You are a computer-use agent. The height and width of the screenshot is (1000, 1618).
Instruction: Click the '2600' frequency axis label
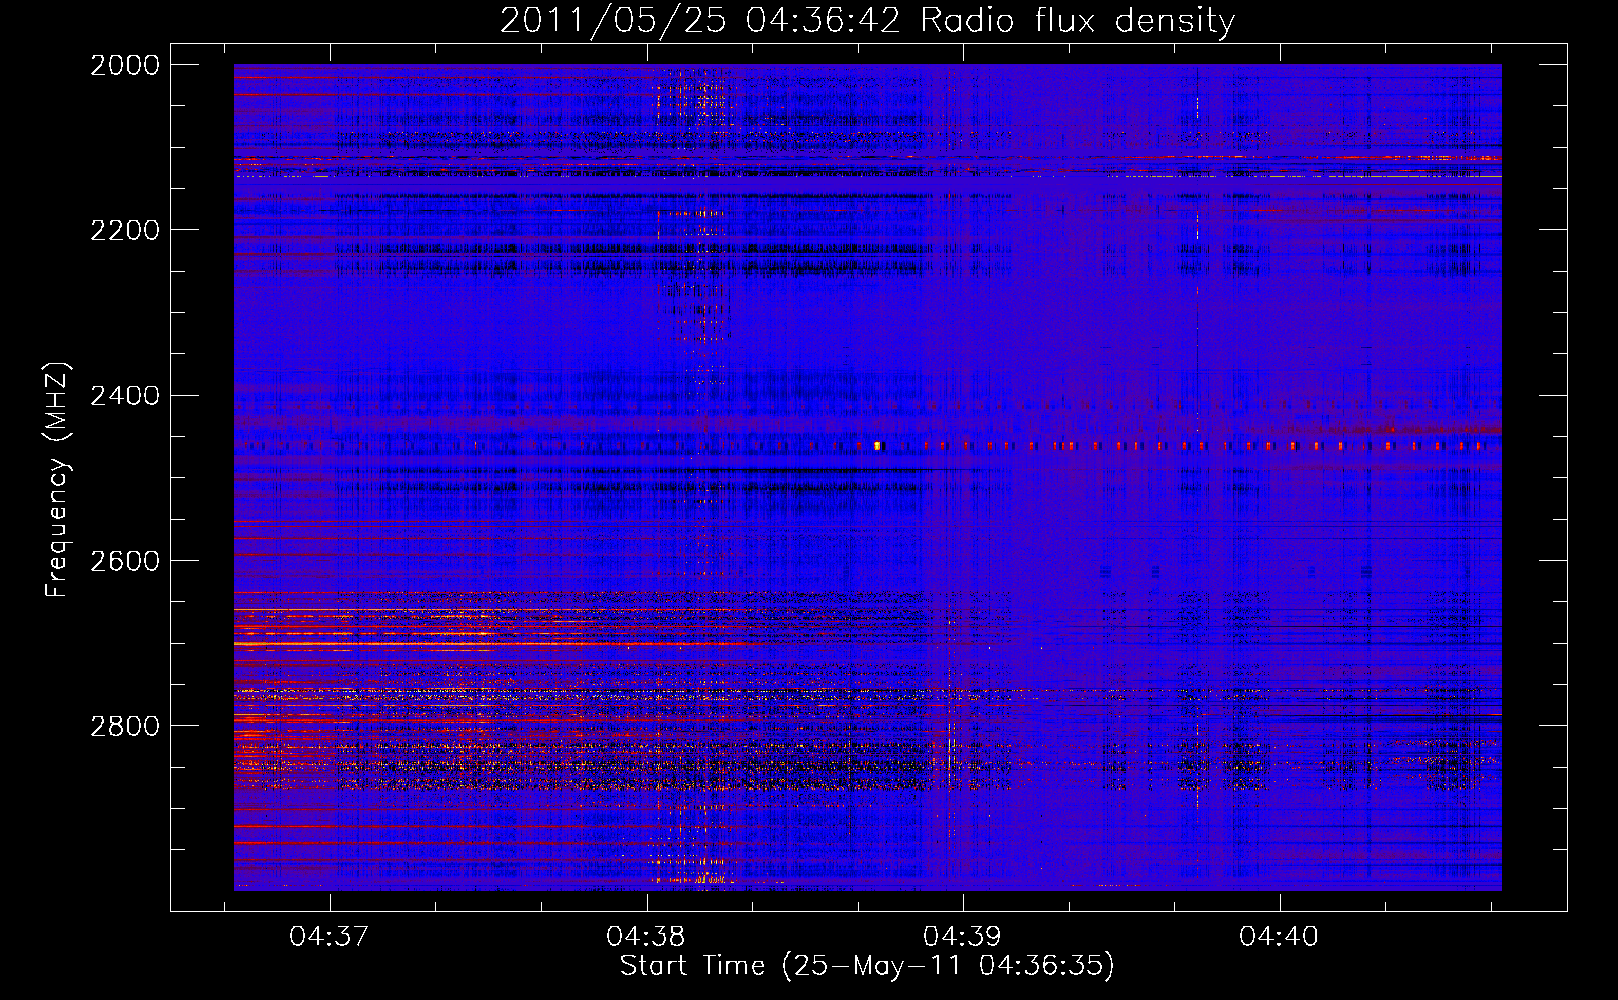click(x=125, y=561)
